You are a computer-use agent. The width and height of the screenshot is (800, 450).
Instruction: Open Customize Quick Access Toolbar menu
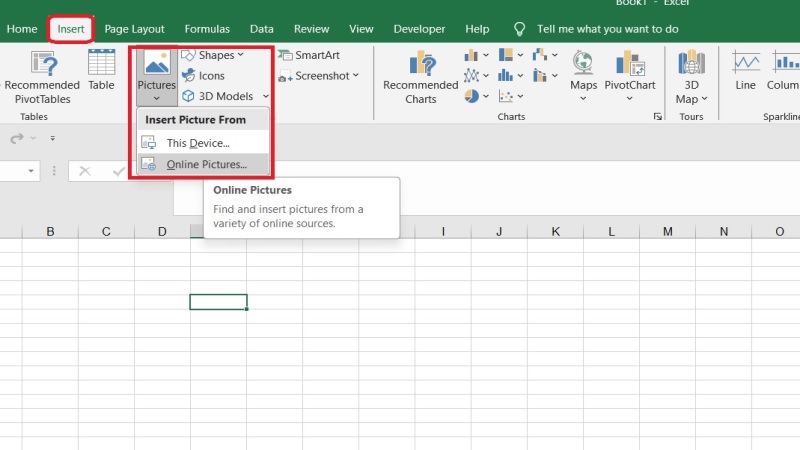[53, 138]
